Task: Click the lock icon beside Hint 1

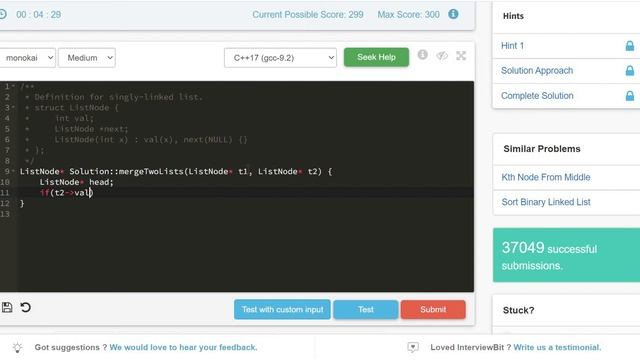Action: 630,46
